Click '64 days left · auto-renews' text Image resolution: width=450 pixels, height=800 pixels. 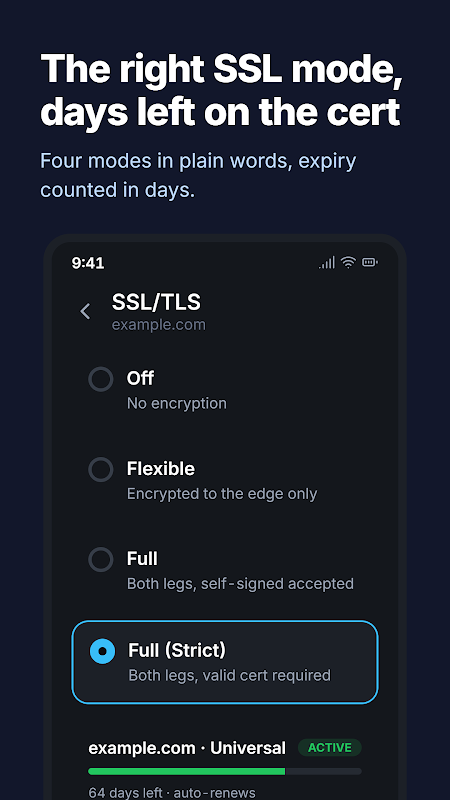point(172,792)
